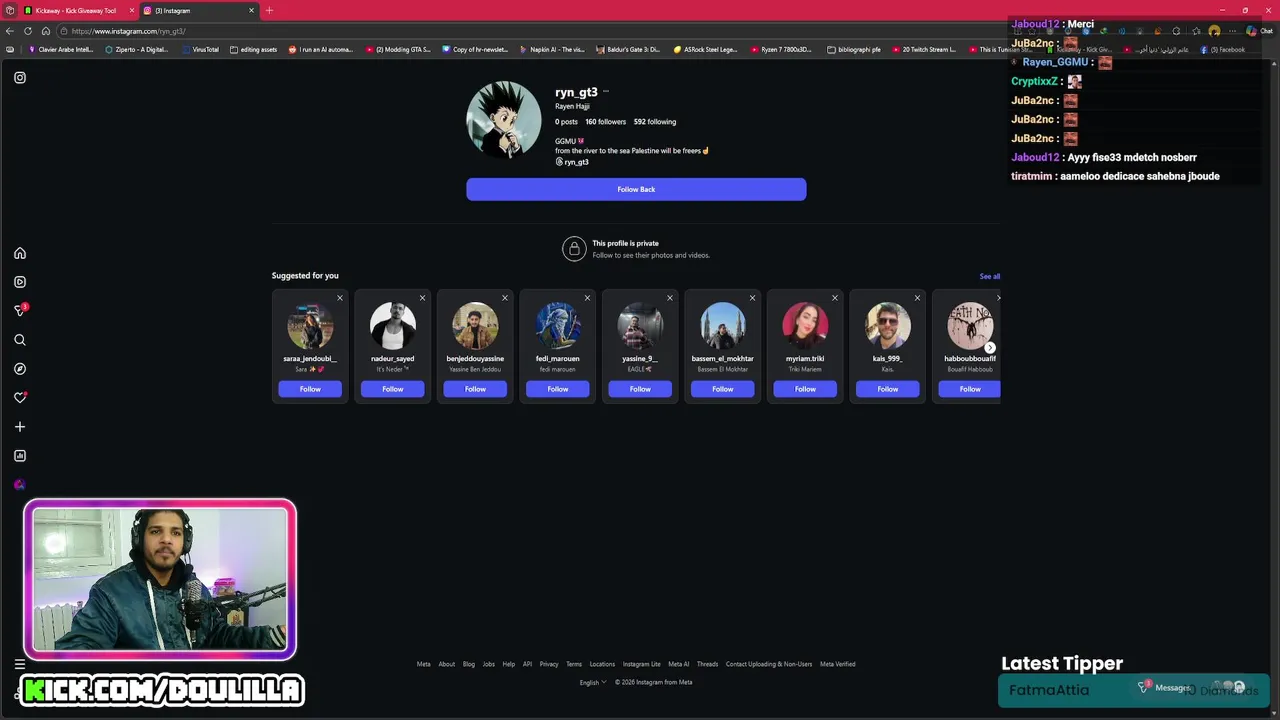The width and height of the screenshot is (1280, 720).
Task: Close the Instagram tab
Action: (251, 10)
